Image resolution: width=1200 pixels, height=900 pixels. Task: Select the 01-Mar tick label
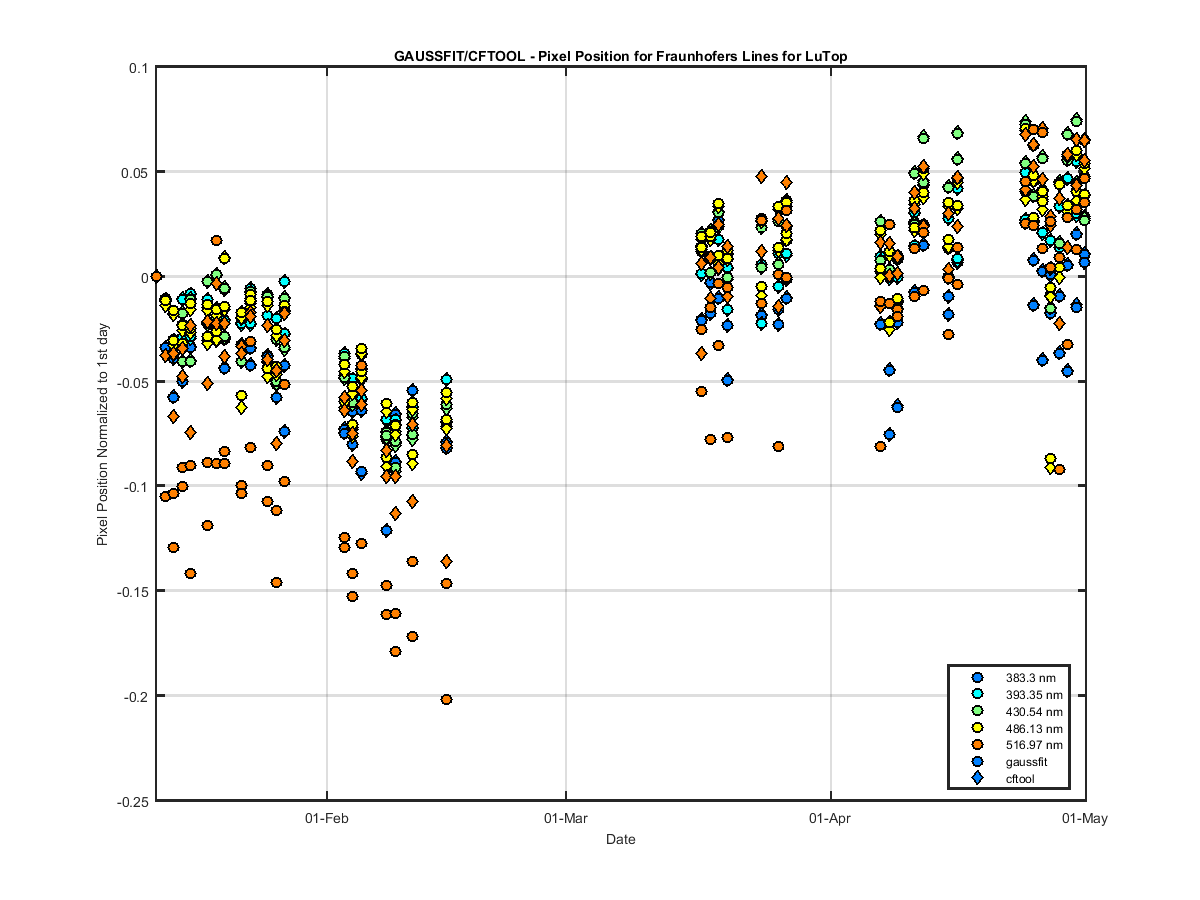click(566, 818)
